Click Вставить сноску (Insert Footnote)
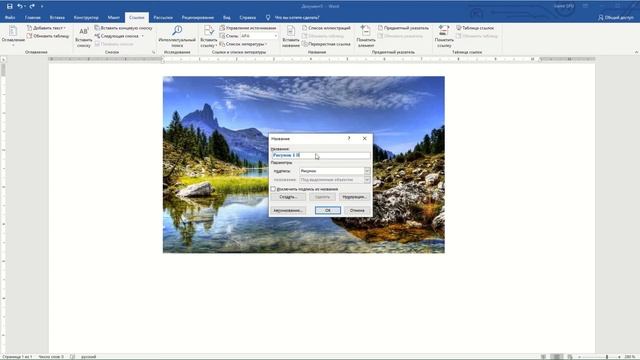Viewport: 640px width, 360px height. point(84,37)
